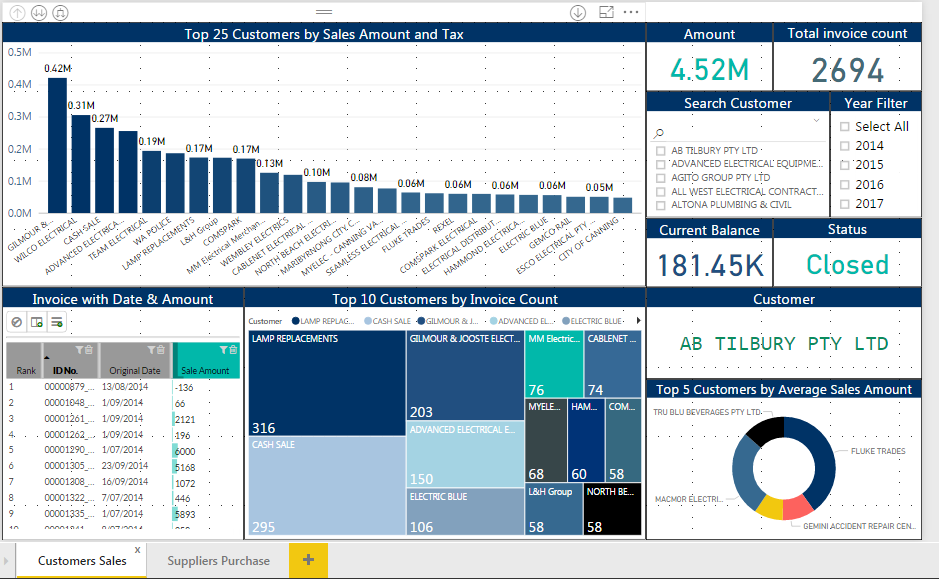Close the Customers Sales tab with x

pos(137,550)
